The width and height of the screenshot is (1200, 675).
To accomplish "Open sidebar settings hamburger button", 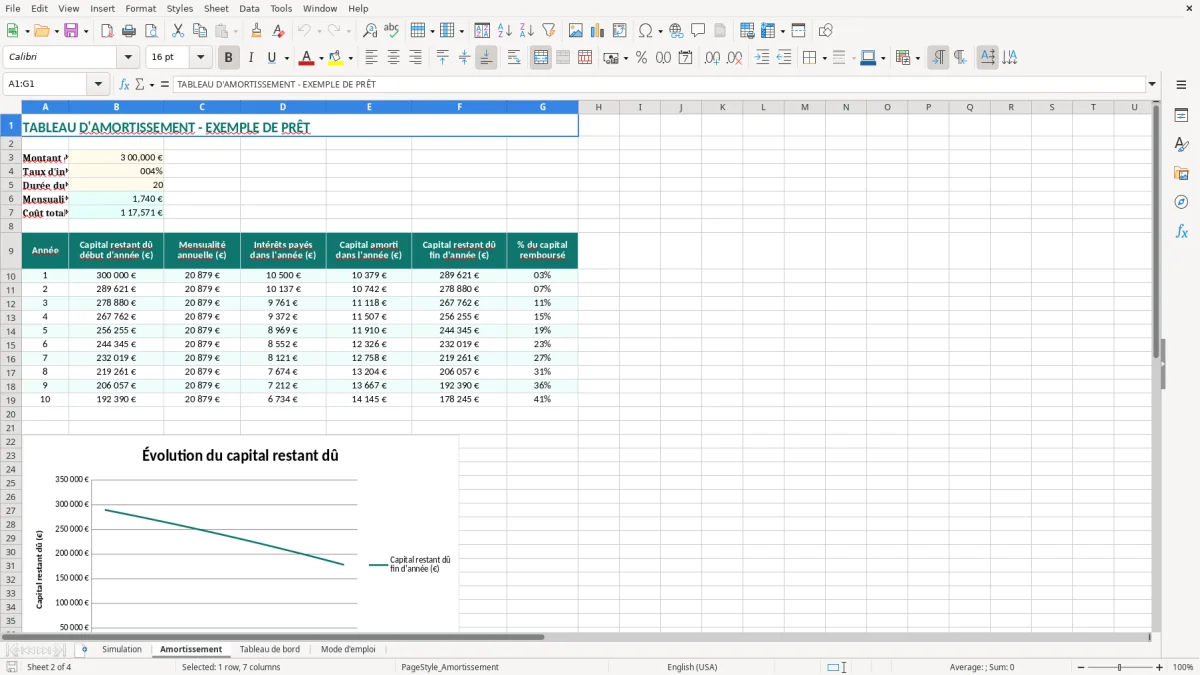I will (x=1181, y=87).
